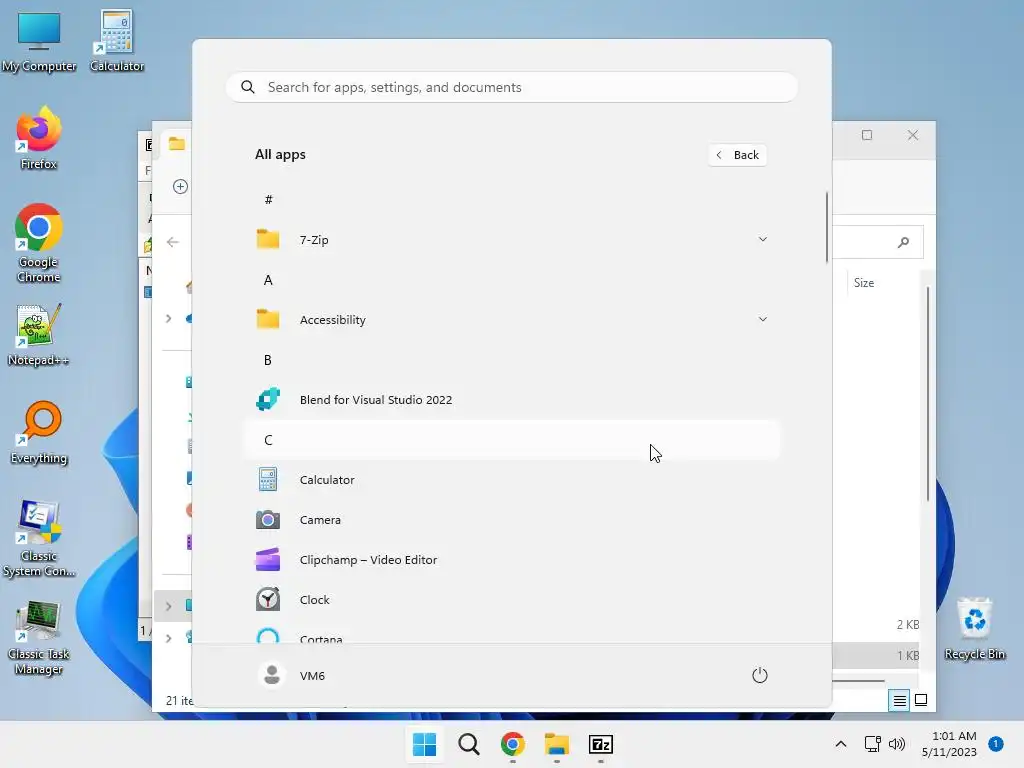Select the Google Chrome desktop shortcut
Image resolution: width=1024 pixels, height=768 pixels.
click(x=39, y=244)
